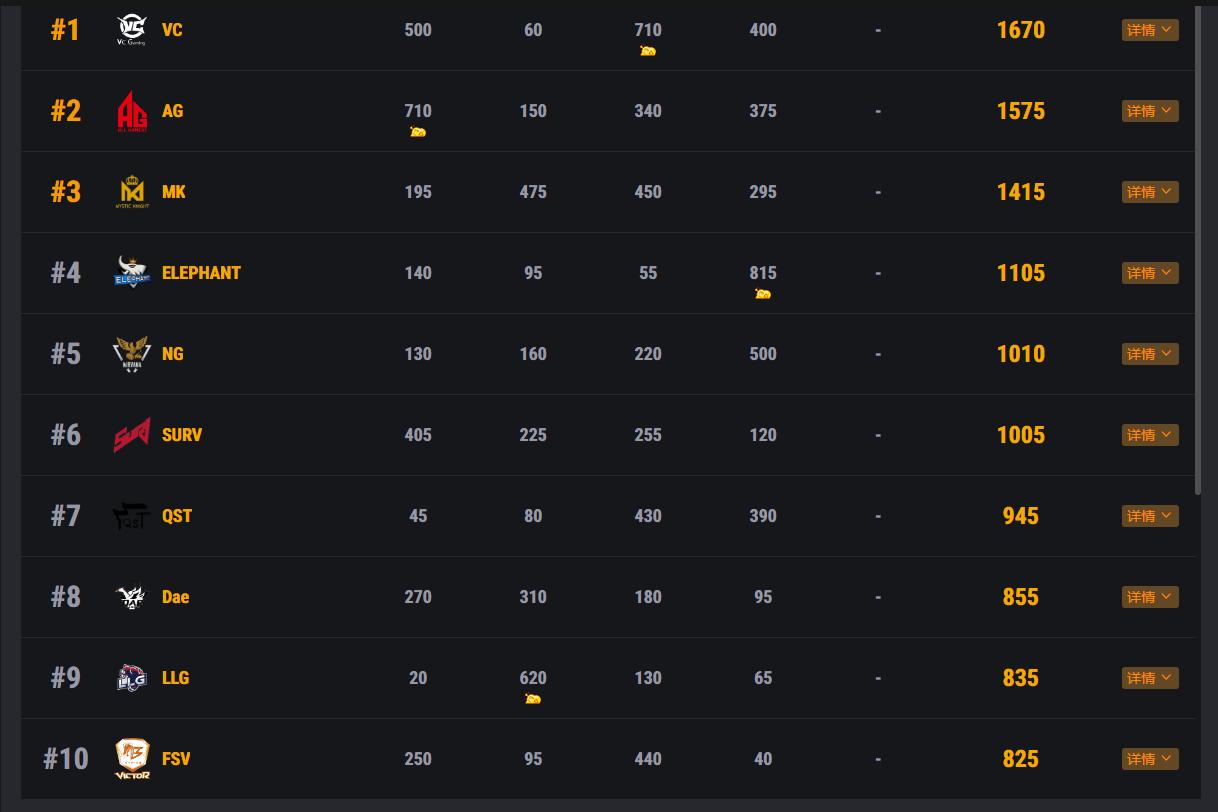Click the Dae team logo
Screen dimensions: 1218x812
(x=131, y=597)
